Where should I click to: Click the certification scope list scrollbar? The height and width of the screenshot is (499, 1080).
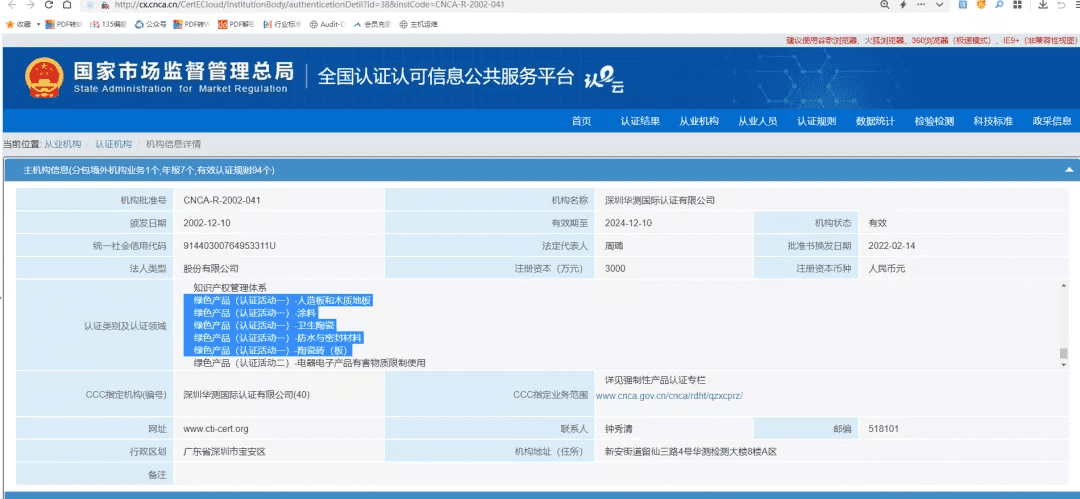[x=1063, y=324]
